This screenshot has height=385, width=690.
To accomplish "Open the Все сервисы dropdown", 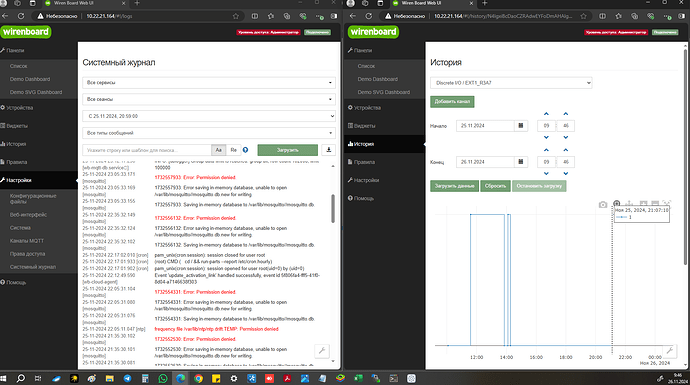I will click(209, 83).
